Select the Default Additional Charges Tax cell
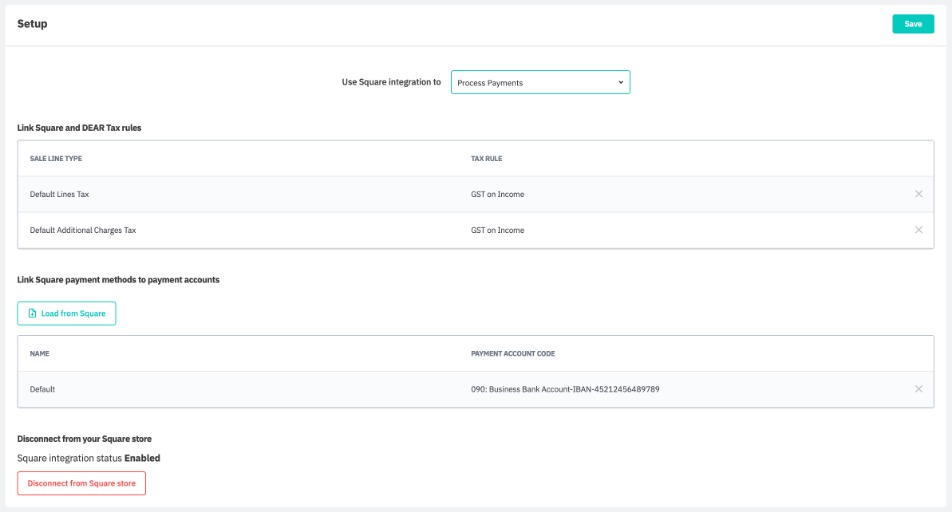952x512 pixels. click(x=82, y=230)
